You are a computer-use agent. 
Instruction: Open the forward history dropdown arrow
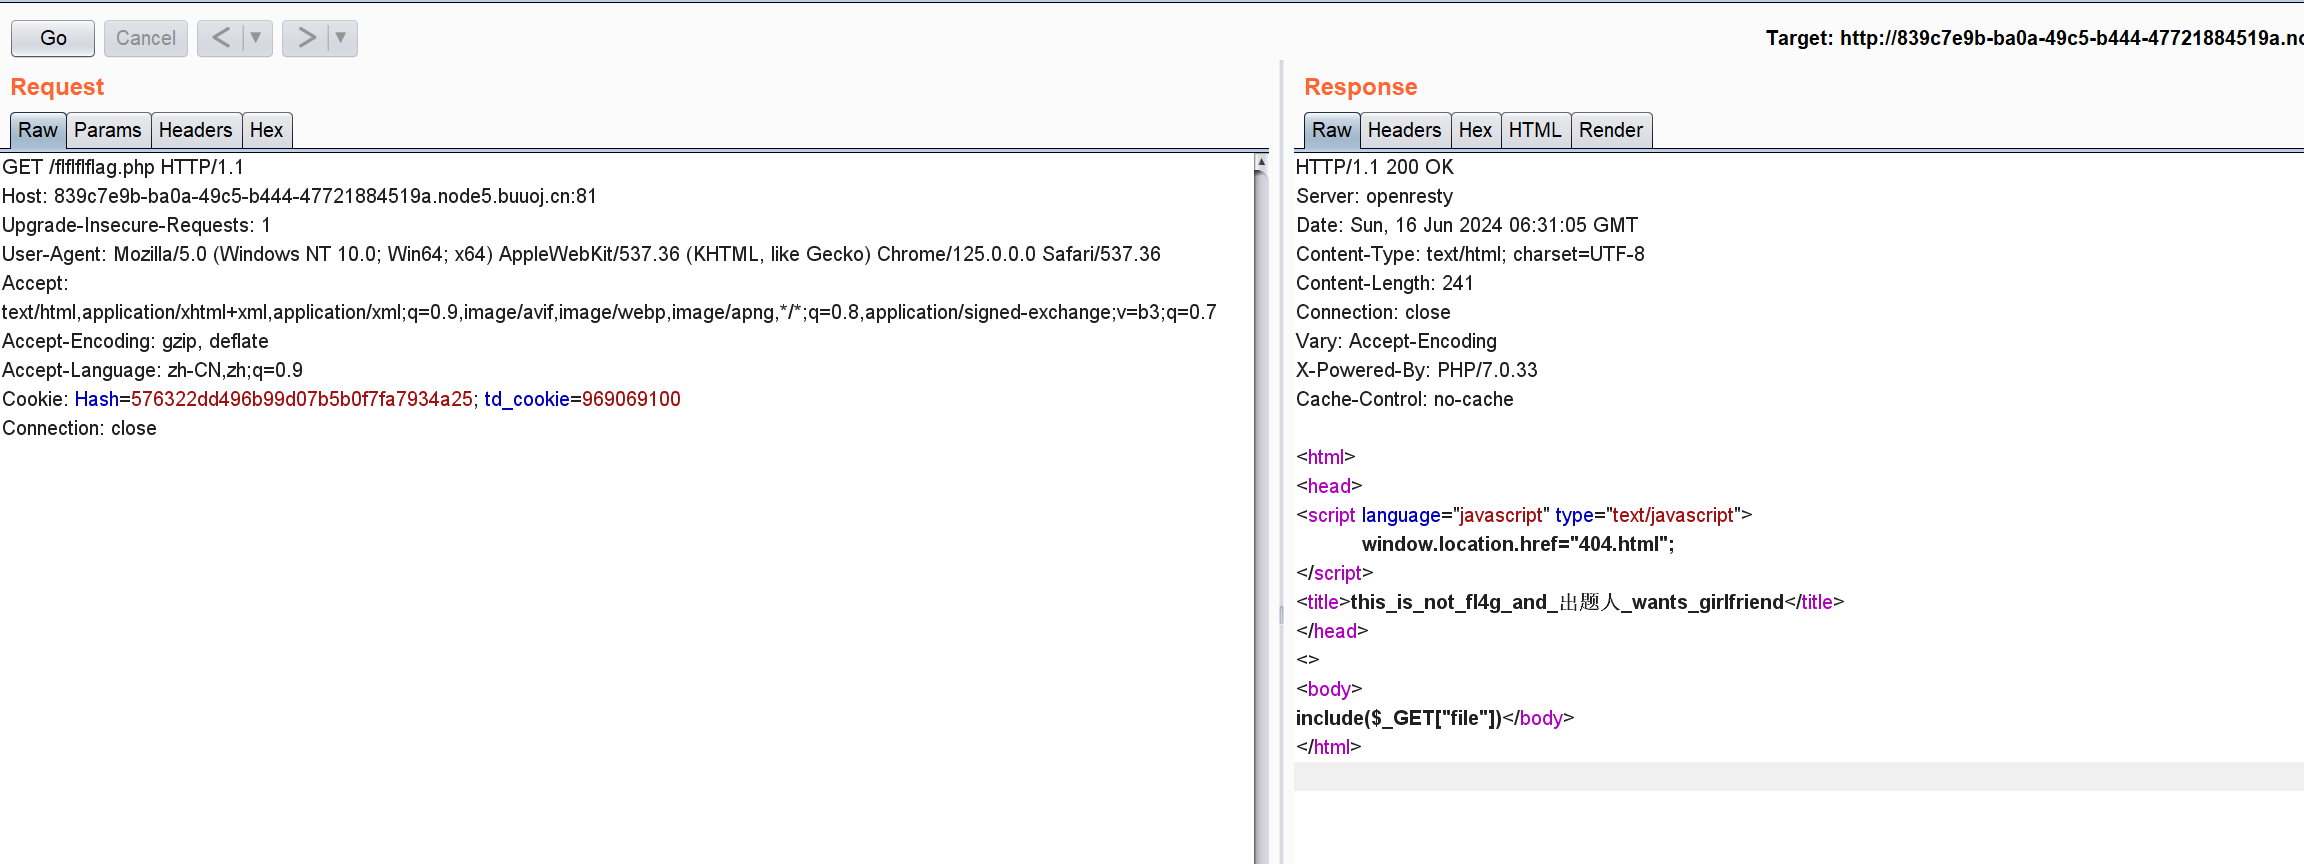coord(341,38)
